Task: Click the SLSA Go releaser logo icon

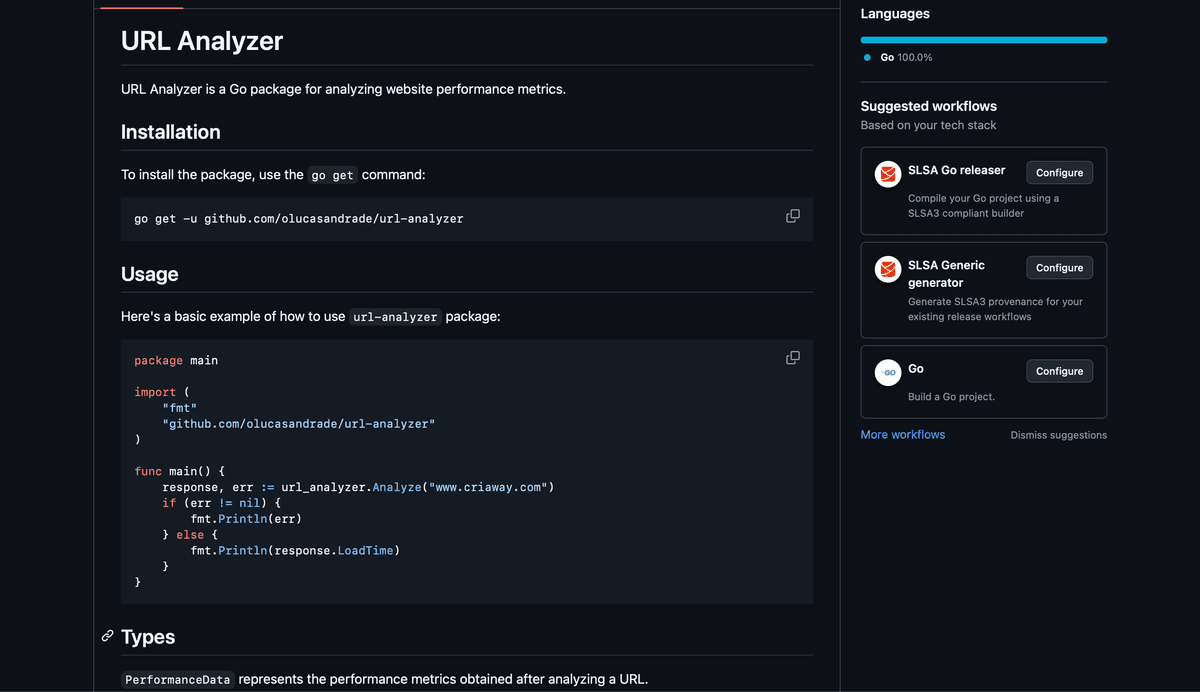Action: [887, 174]
